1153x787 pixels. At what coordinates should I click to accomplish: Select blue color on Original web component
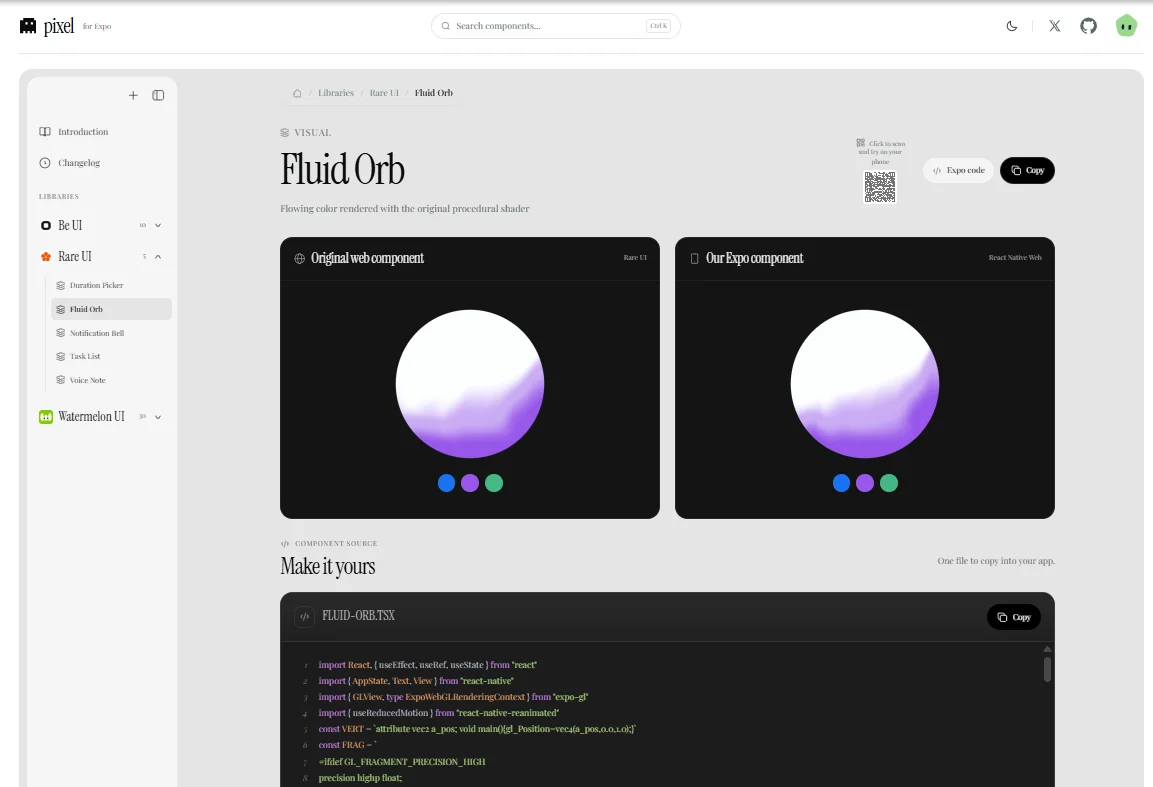point(446,483)
